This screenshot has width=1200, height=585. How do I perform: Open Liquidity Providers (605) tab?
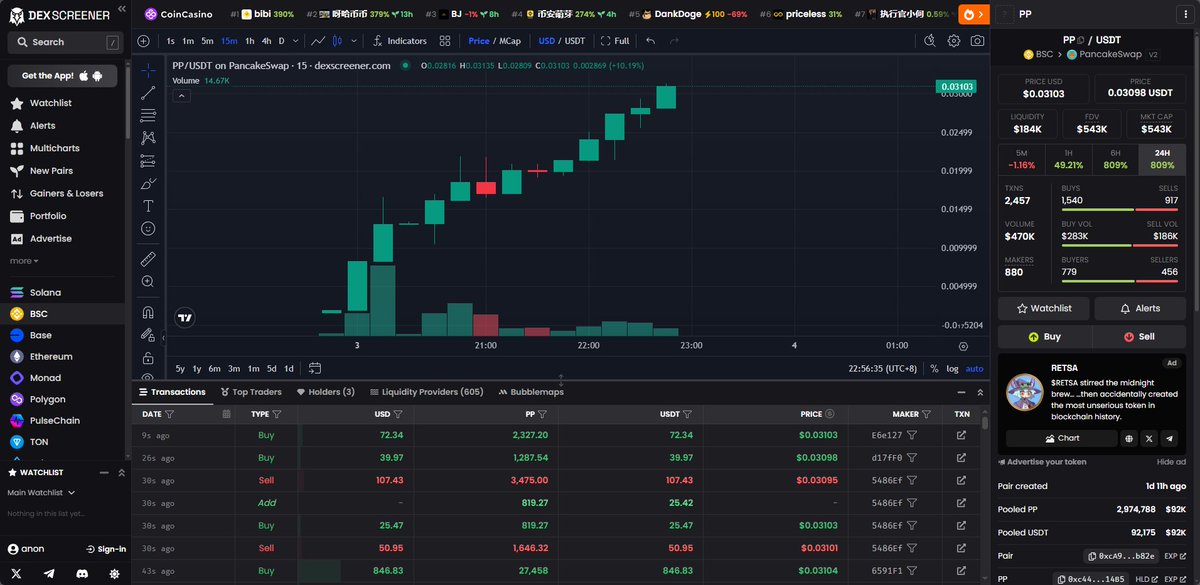(x=426, y=392)
